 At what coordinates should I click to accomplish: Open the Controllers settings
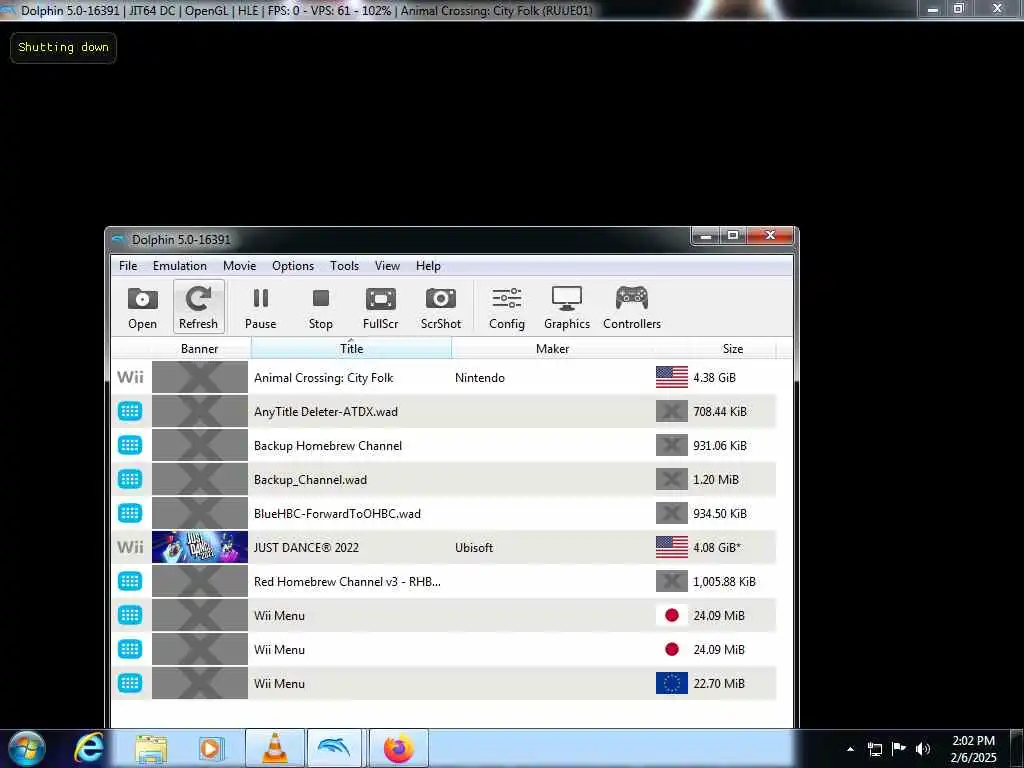pyautogui.click(x=632, y=307)
